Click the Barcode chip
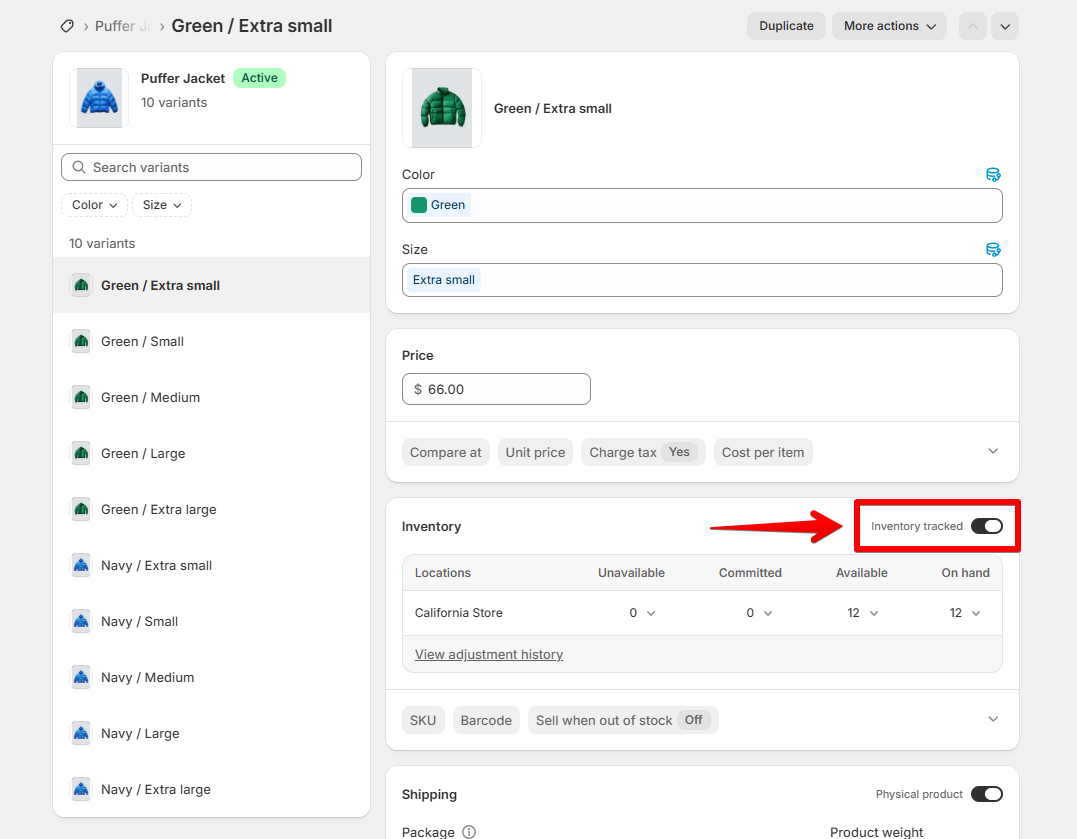Image resolution: width=1077 pixels, height=839 pixels. coord(486,720)
